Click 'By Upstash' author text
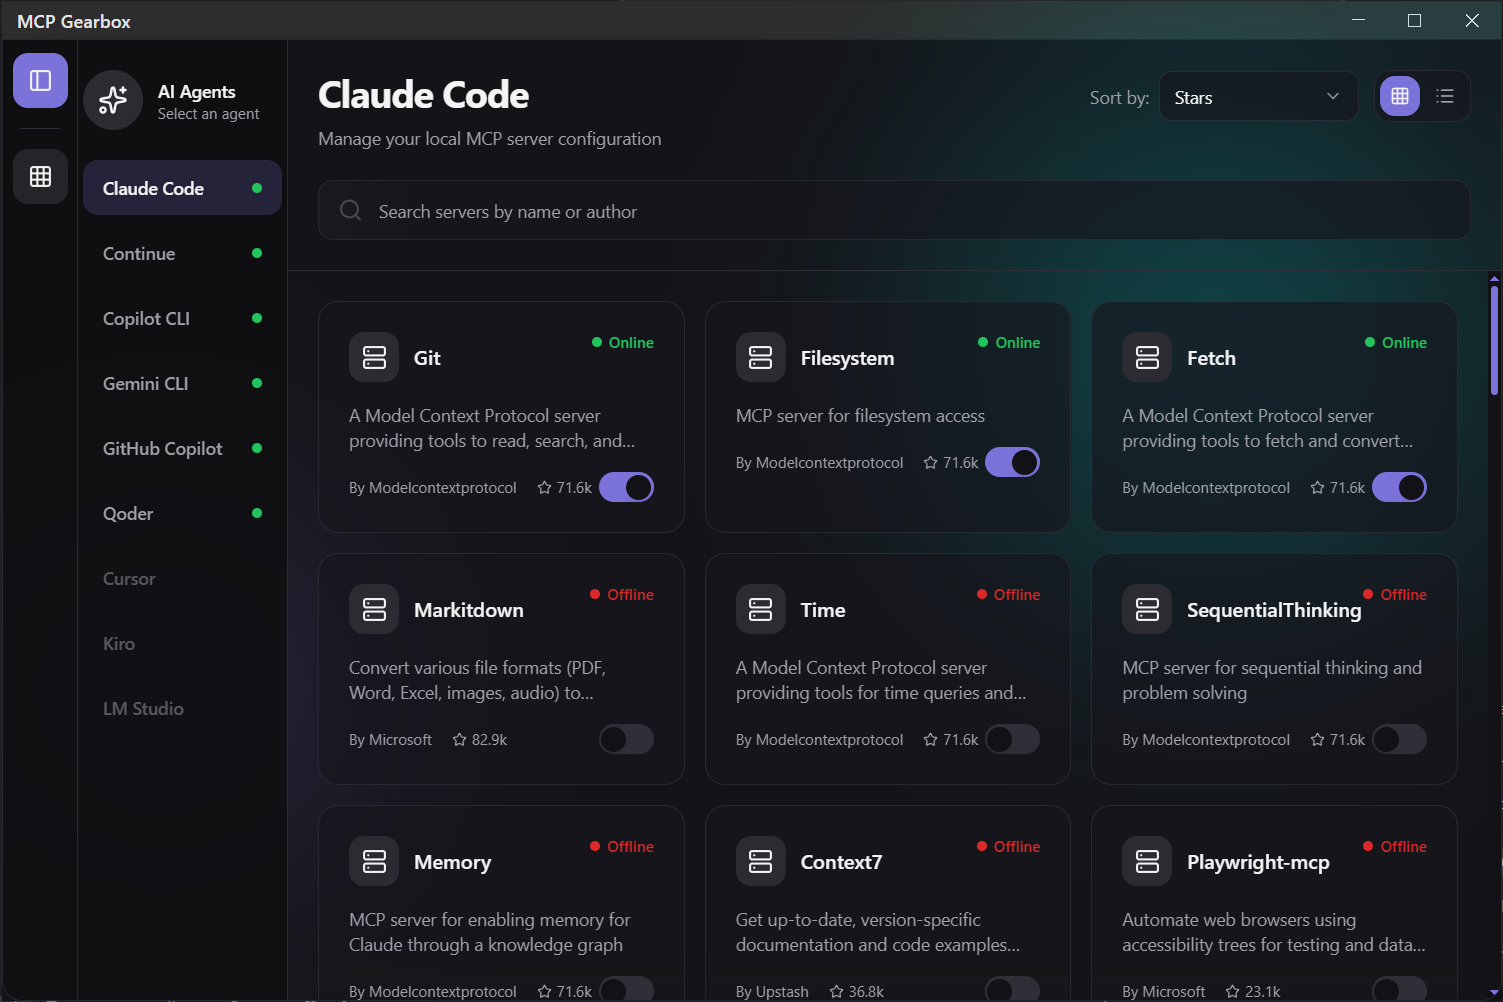1503x1002 pixels. tap(772, 992)
